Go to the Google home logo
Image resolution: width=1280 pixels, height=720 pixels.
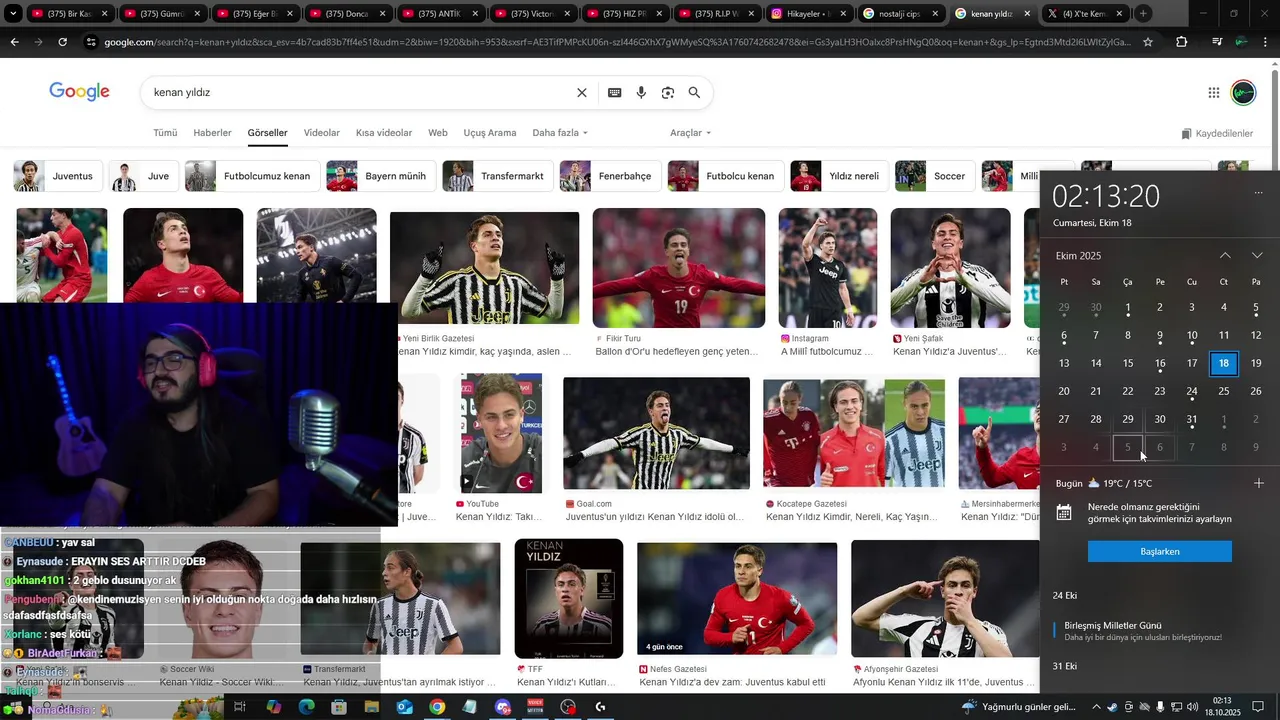tap(79, 92)
